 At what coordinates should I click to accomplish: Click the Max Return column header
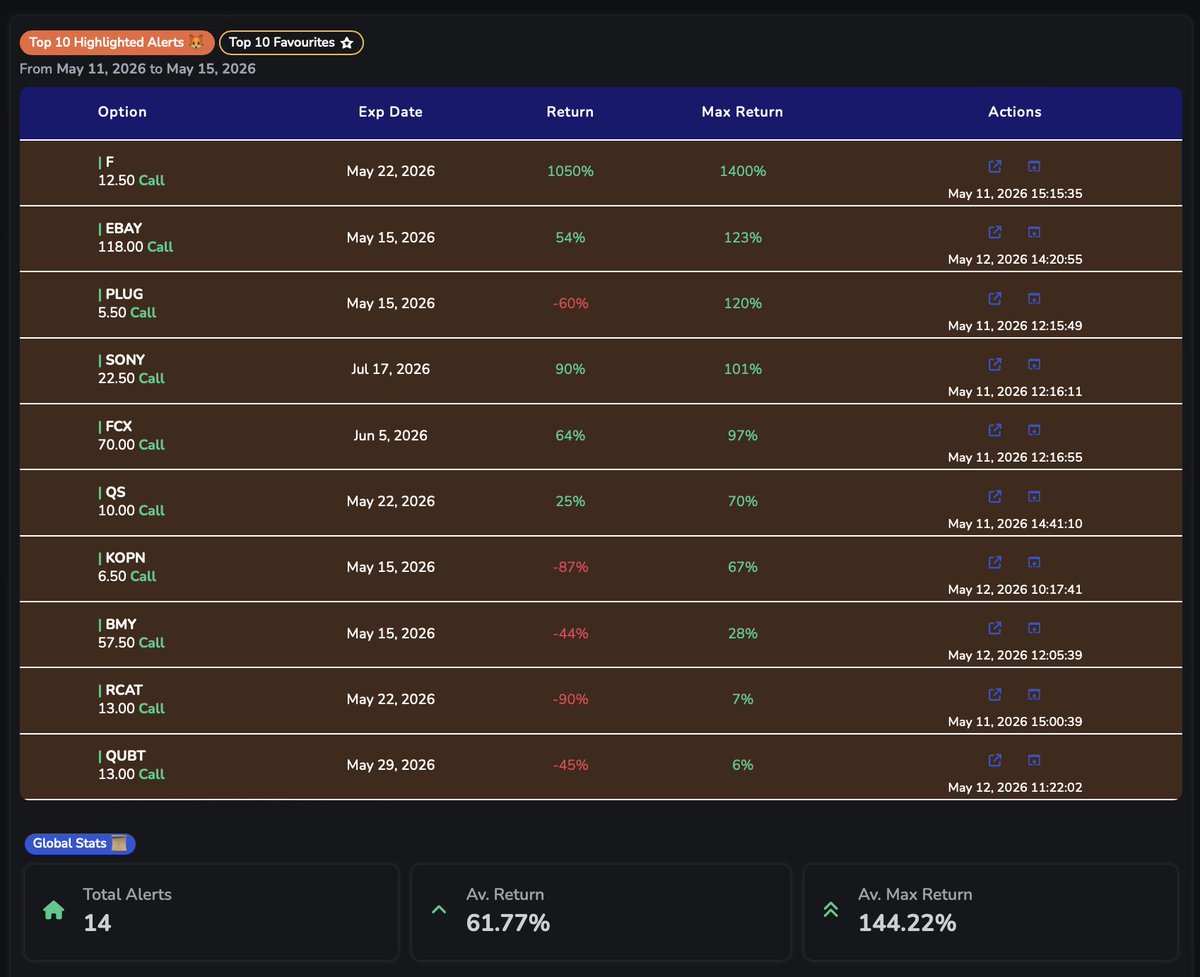[742, 112]
